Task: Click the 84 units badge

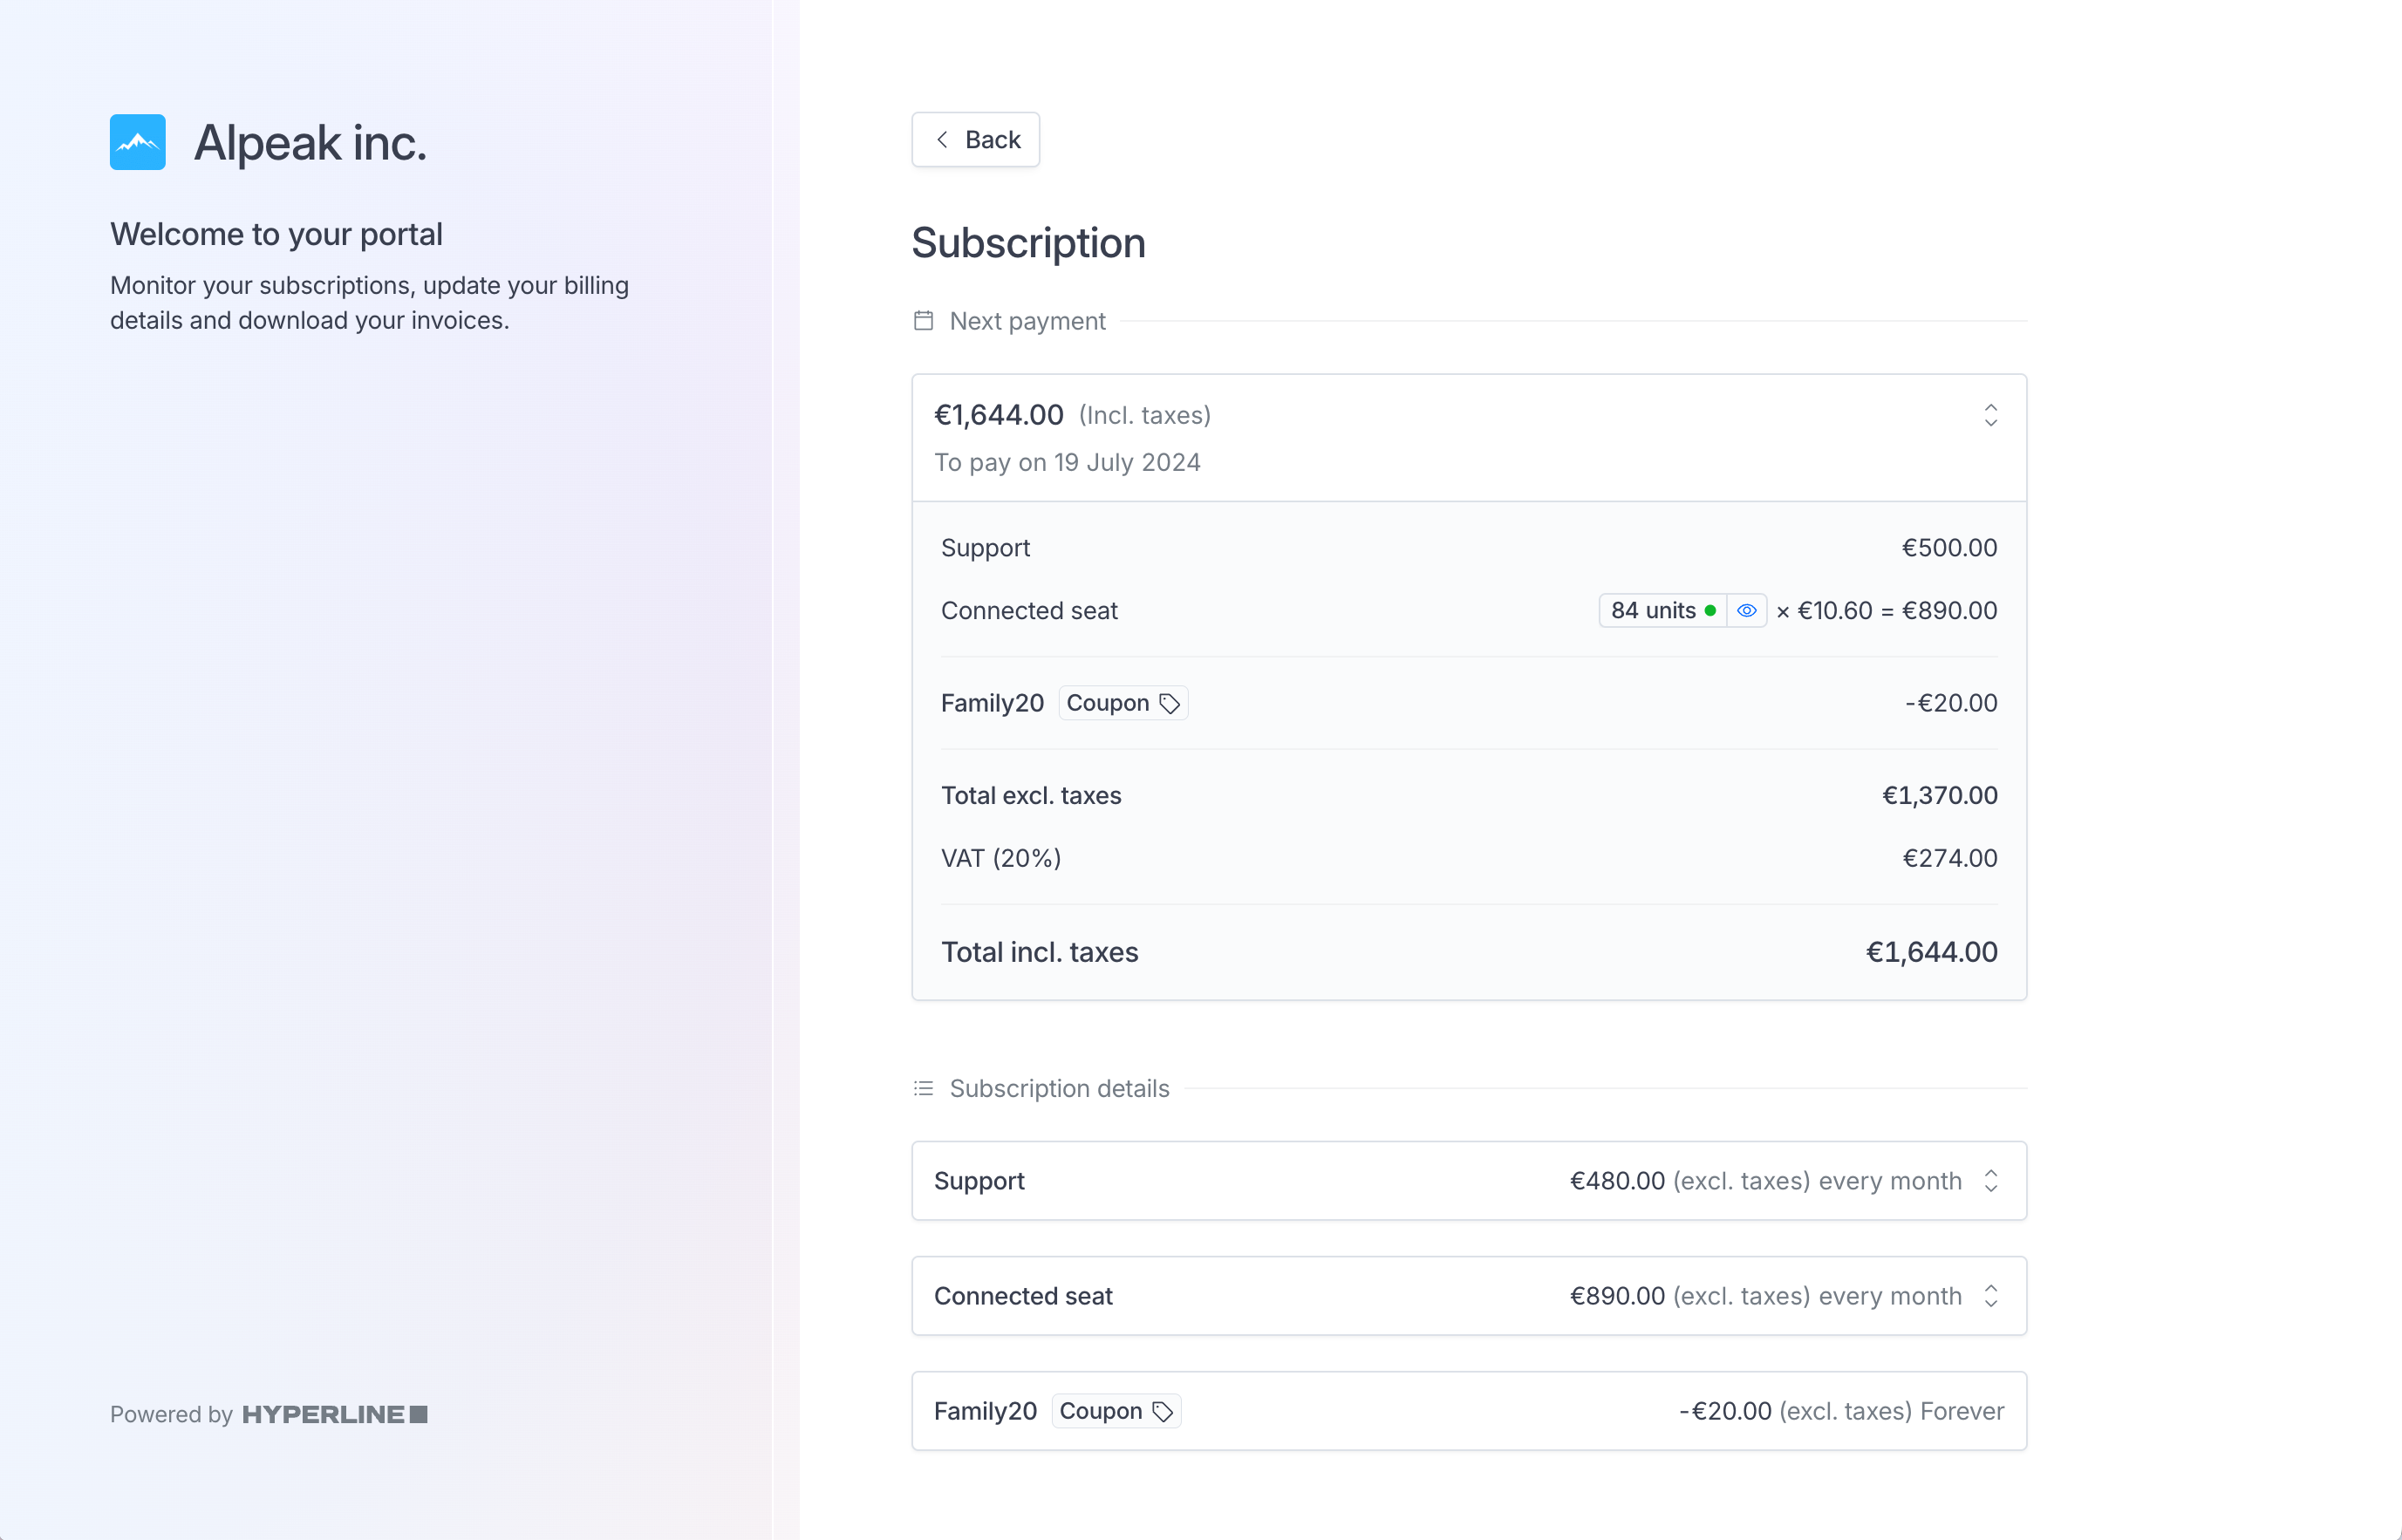Action: pos(1663,610)
